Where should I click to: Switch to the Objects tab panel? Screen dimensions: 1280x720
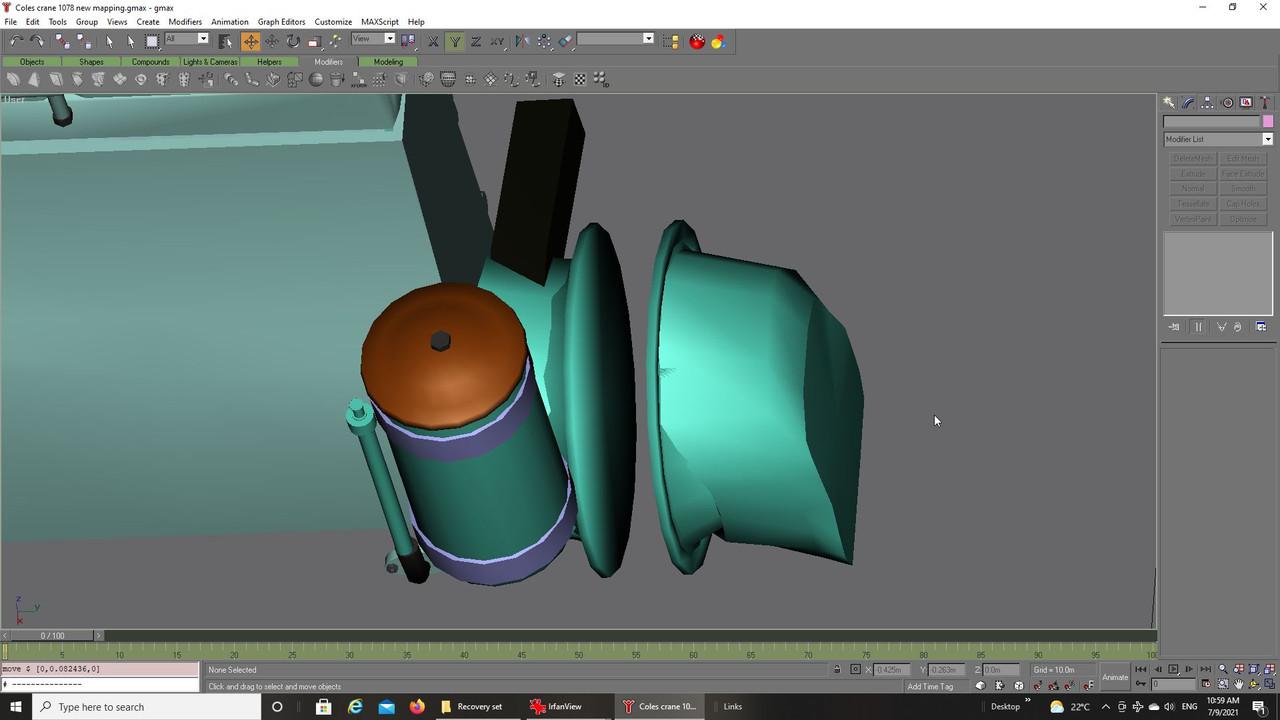32,62
